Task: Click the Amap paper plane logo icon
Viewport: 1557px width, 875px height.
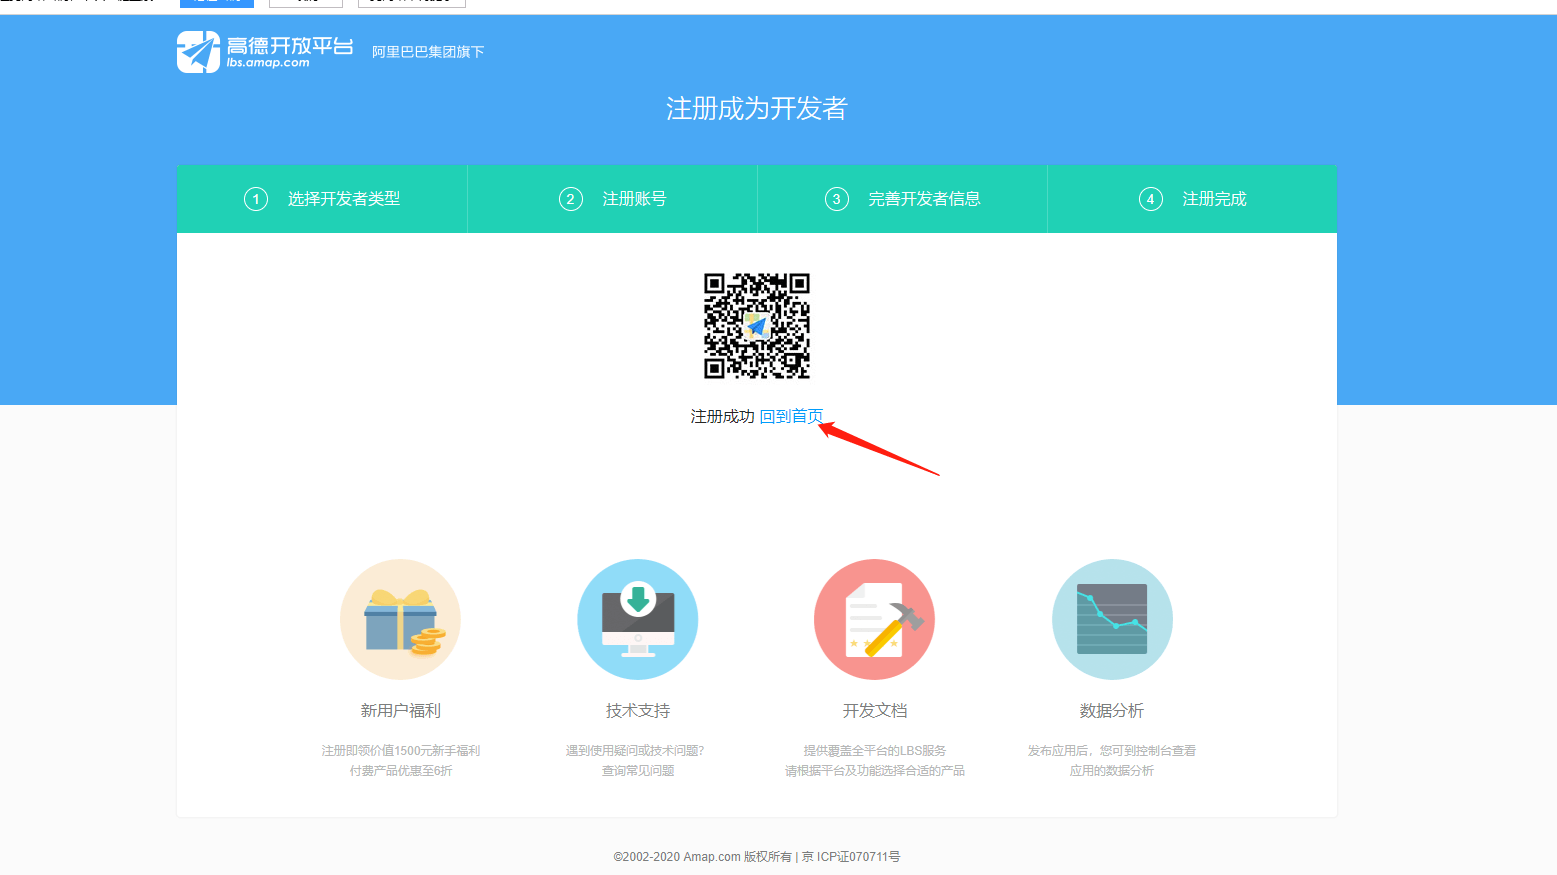Action: (x=198, y=52)
